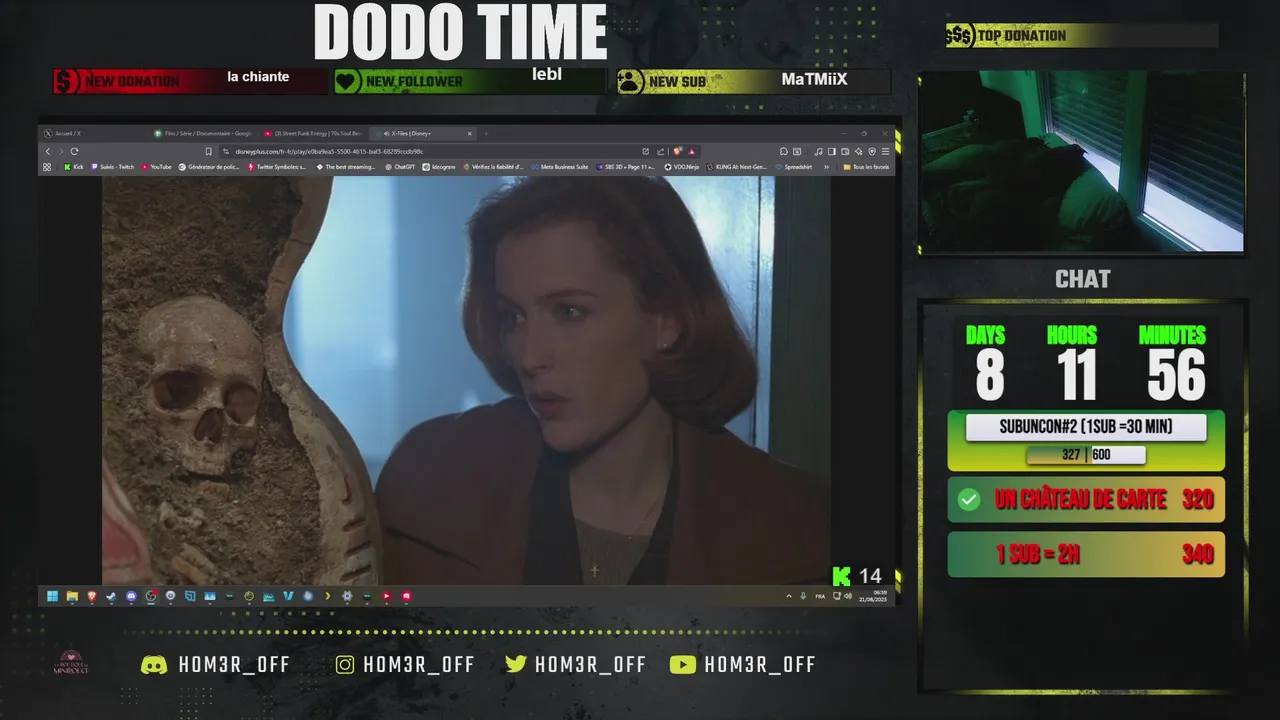1280x720 pixels.
Task: Open the apps grid in bookmarks bar
Action: [x=47, y=167]
